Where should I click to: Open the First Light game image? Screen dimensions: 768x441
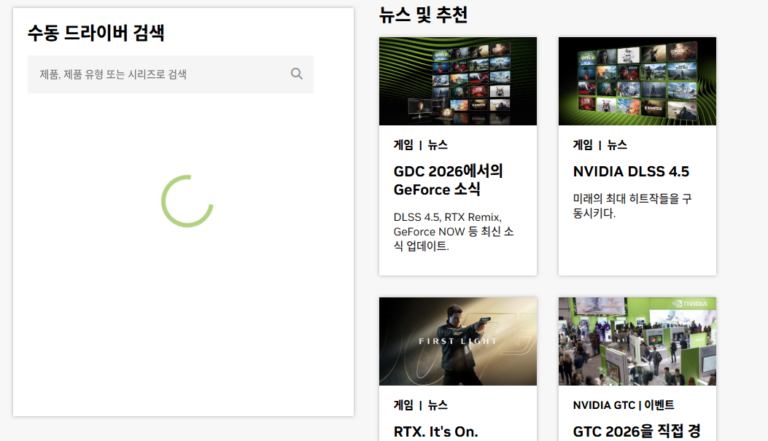[457, 341]
